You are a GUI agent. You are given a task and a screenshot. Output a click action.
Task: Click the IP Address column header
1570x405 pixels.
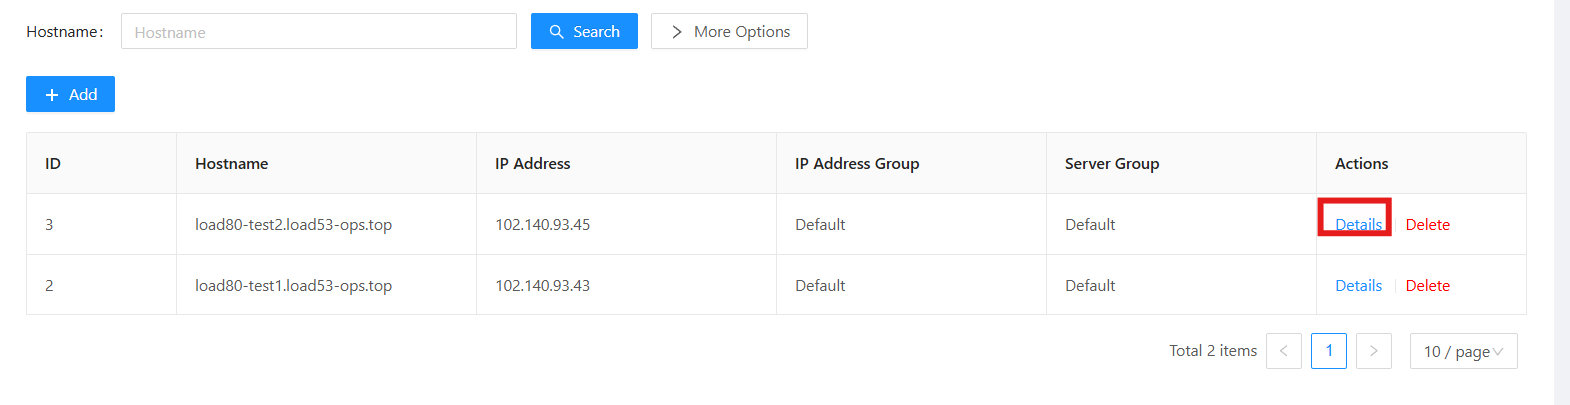(x=532, y=164)
